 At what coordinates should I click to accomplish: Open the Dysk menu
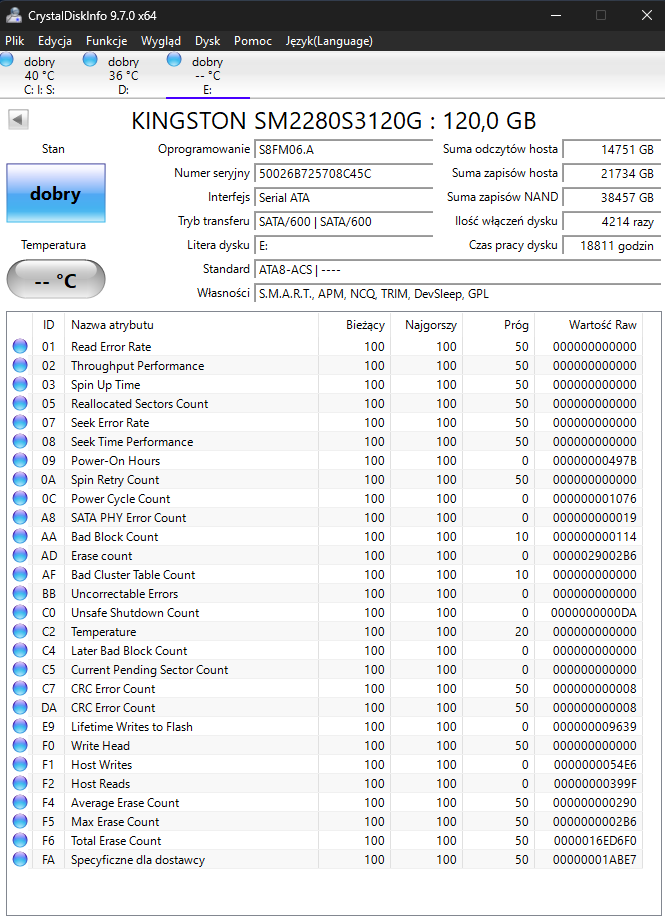tap(207, 41)
